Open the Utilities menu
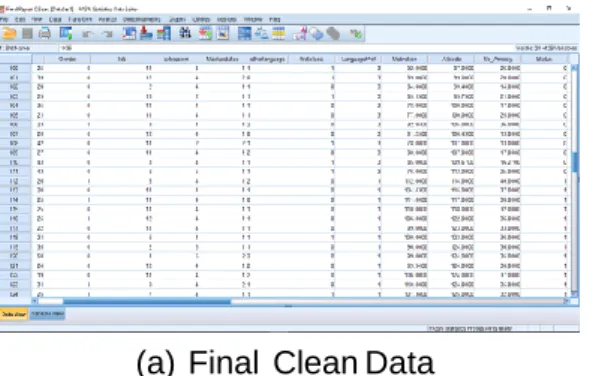The width and height of the screenshot is (590, 376). pyautogui.click(x=201, y=19)
